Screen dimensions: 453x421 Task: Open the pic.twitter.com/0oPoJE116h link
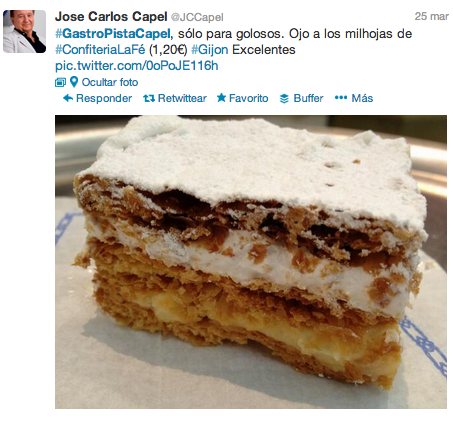(x=137, y=66)
